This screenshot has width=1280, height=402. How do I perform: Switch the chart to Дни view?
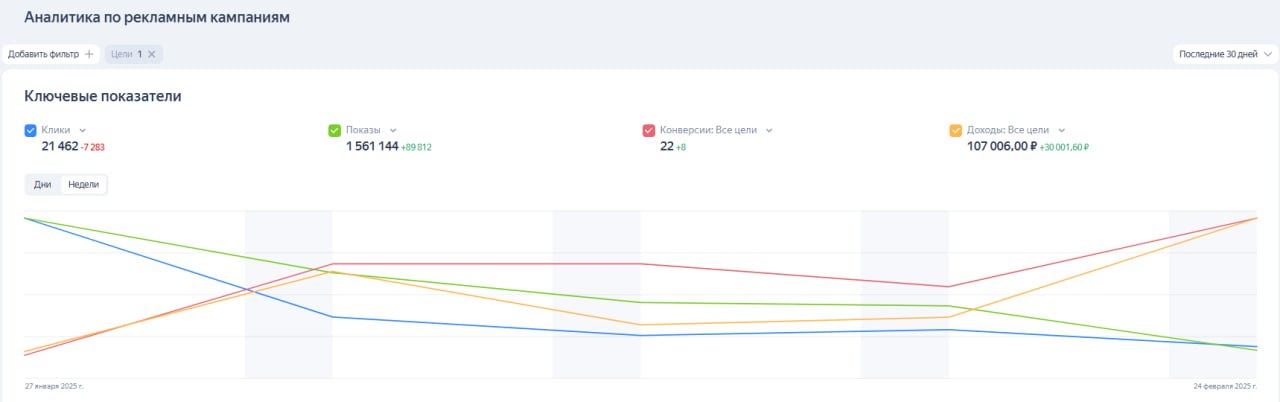(43, 184)
